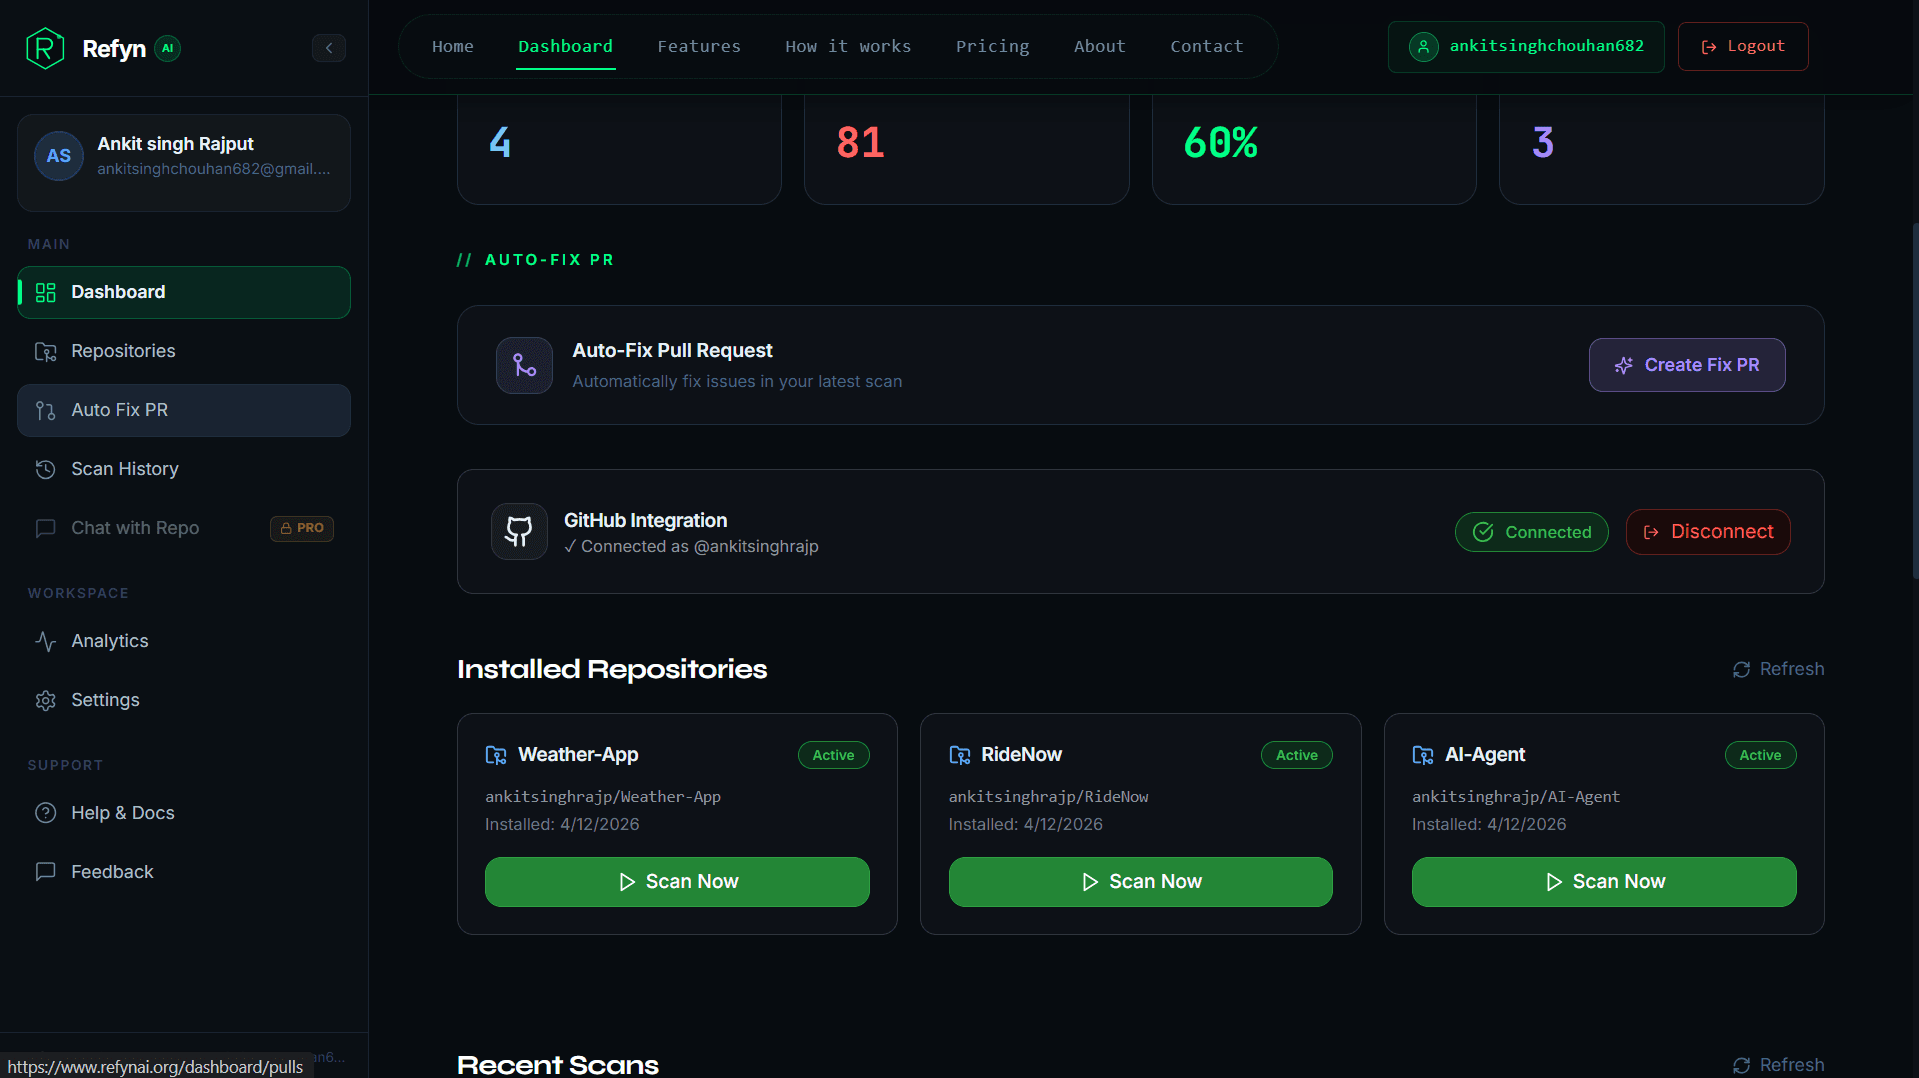This screenshot has height=1078, width=1919.
Task: Open Help & Docs in the sidebar
Action: (122, 813)
